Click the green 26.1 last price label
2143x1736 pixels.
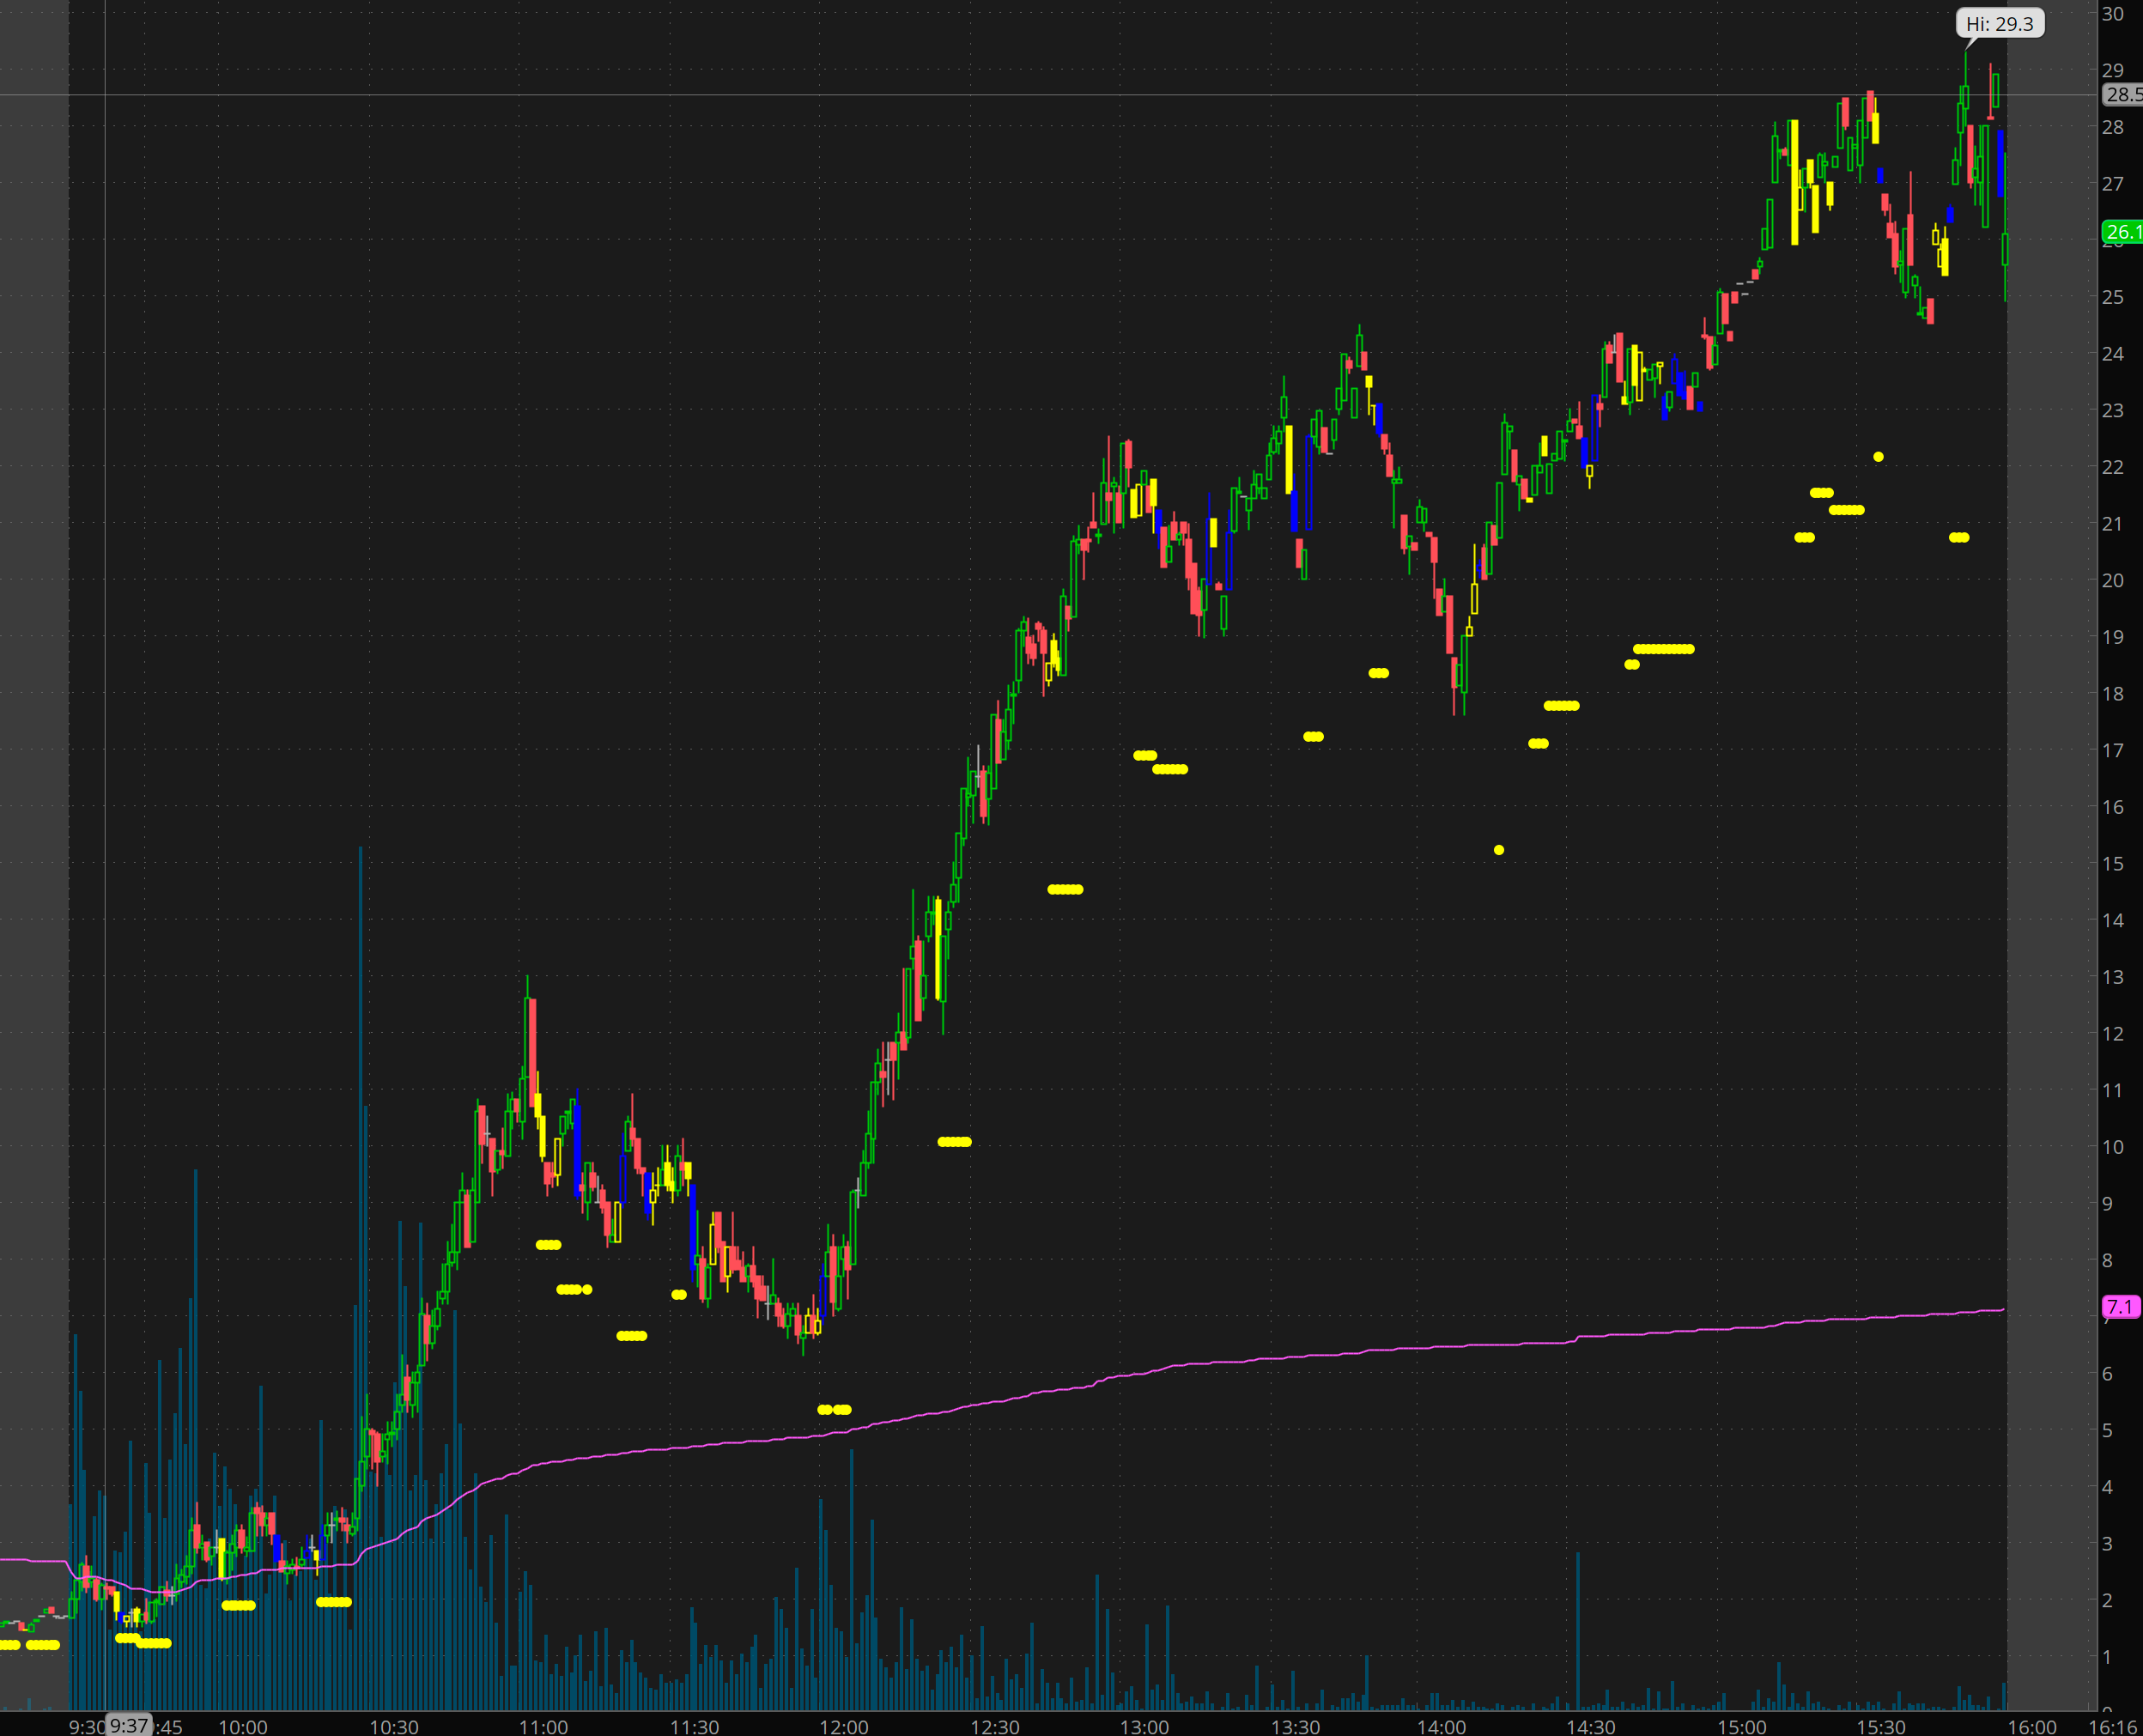(2122, 232)
